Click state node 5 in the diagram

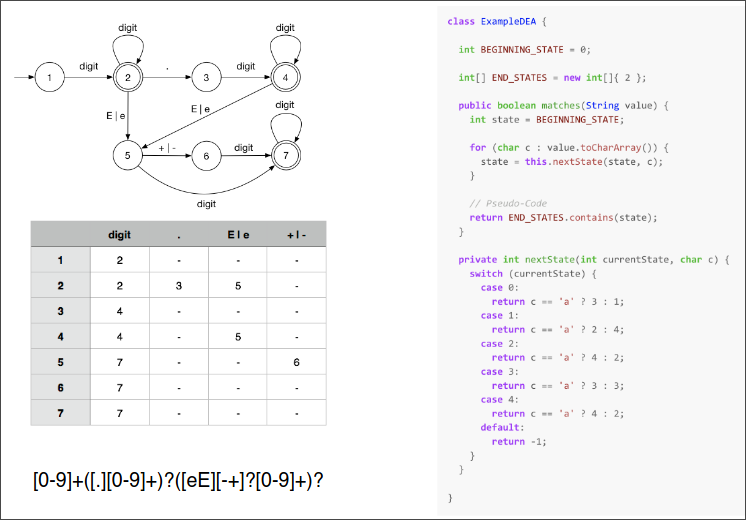tap(128, 156)
